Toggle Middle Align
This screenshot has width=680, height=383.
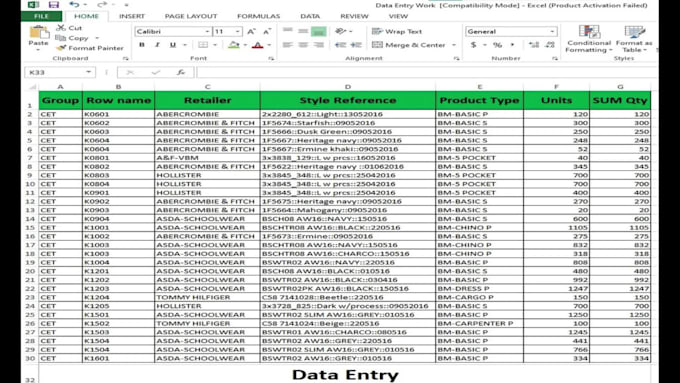coord(303,31)
